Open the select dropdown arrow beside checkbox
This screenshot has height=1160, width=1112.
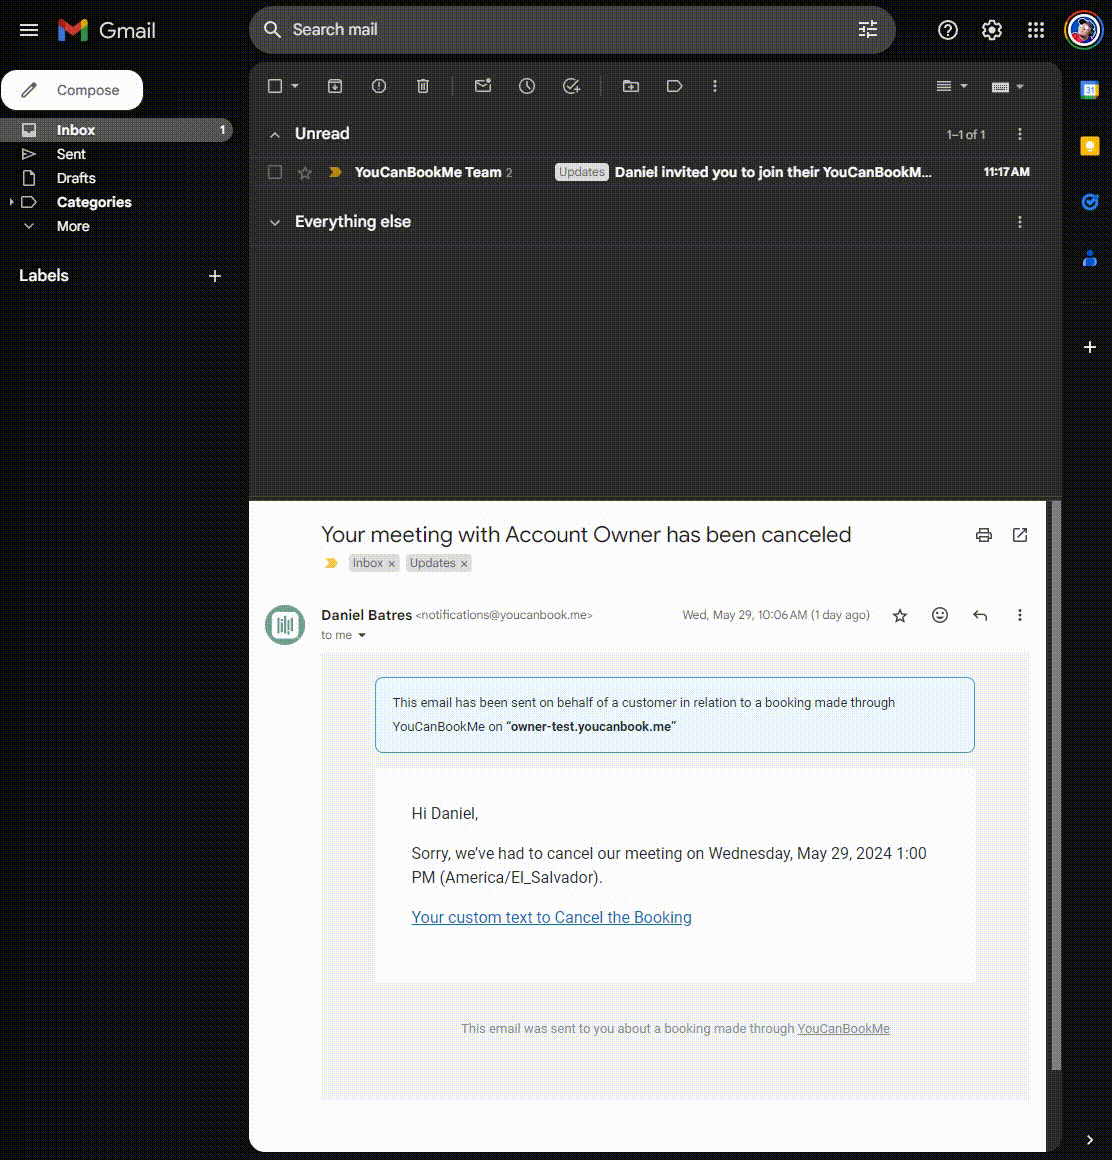point(294,86)
